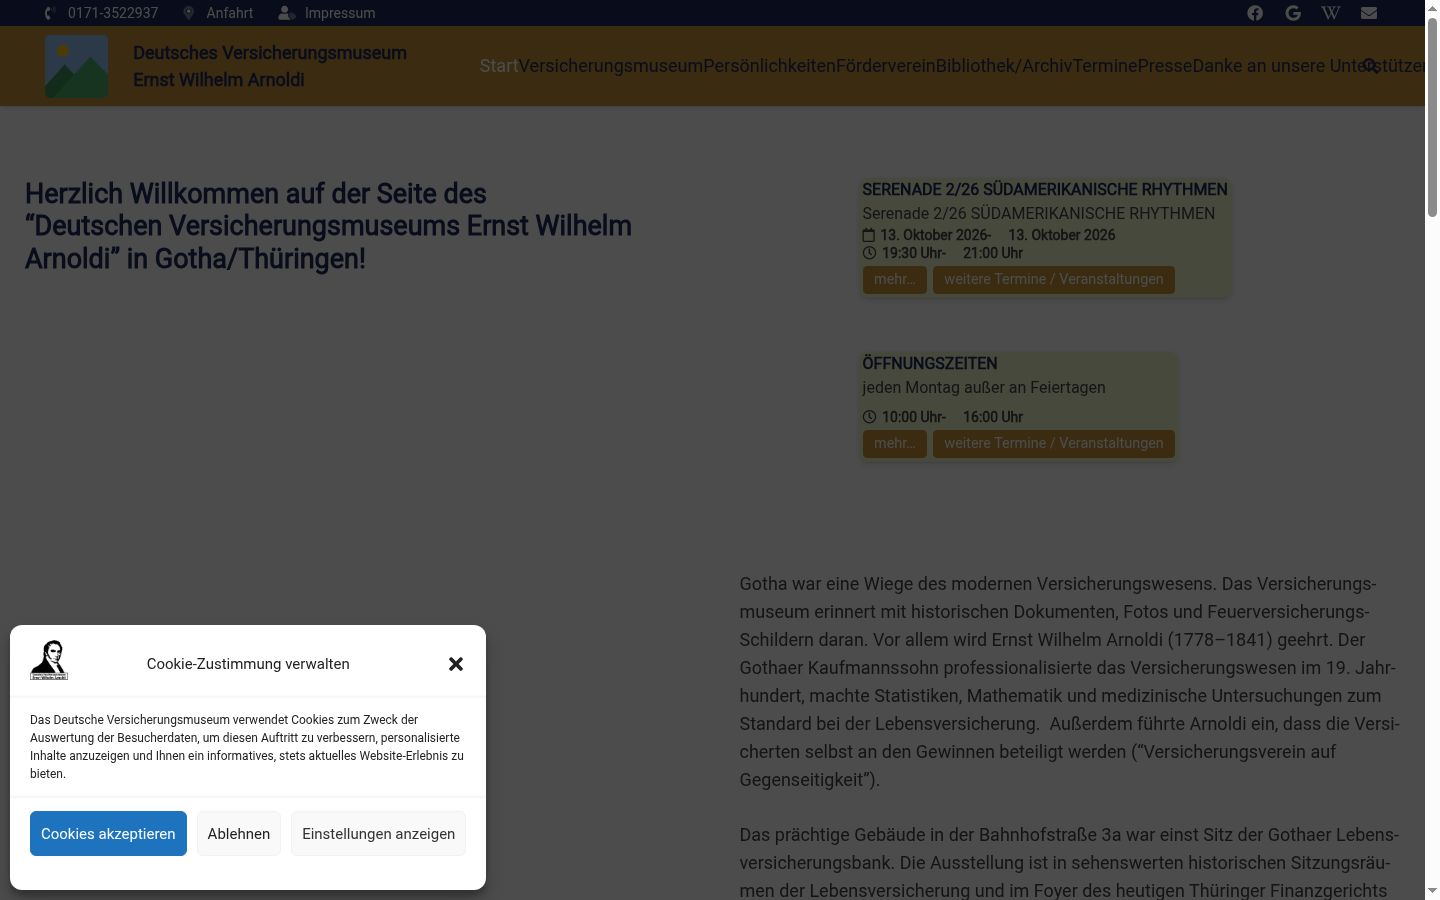Open Danke an unsere Unterstützer menu item
The image size is (1440, 900).
pyautogui.click(x=1308, y=66)
